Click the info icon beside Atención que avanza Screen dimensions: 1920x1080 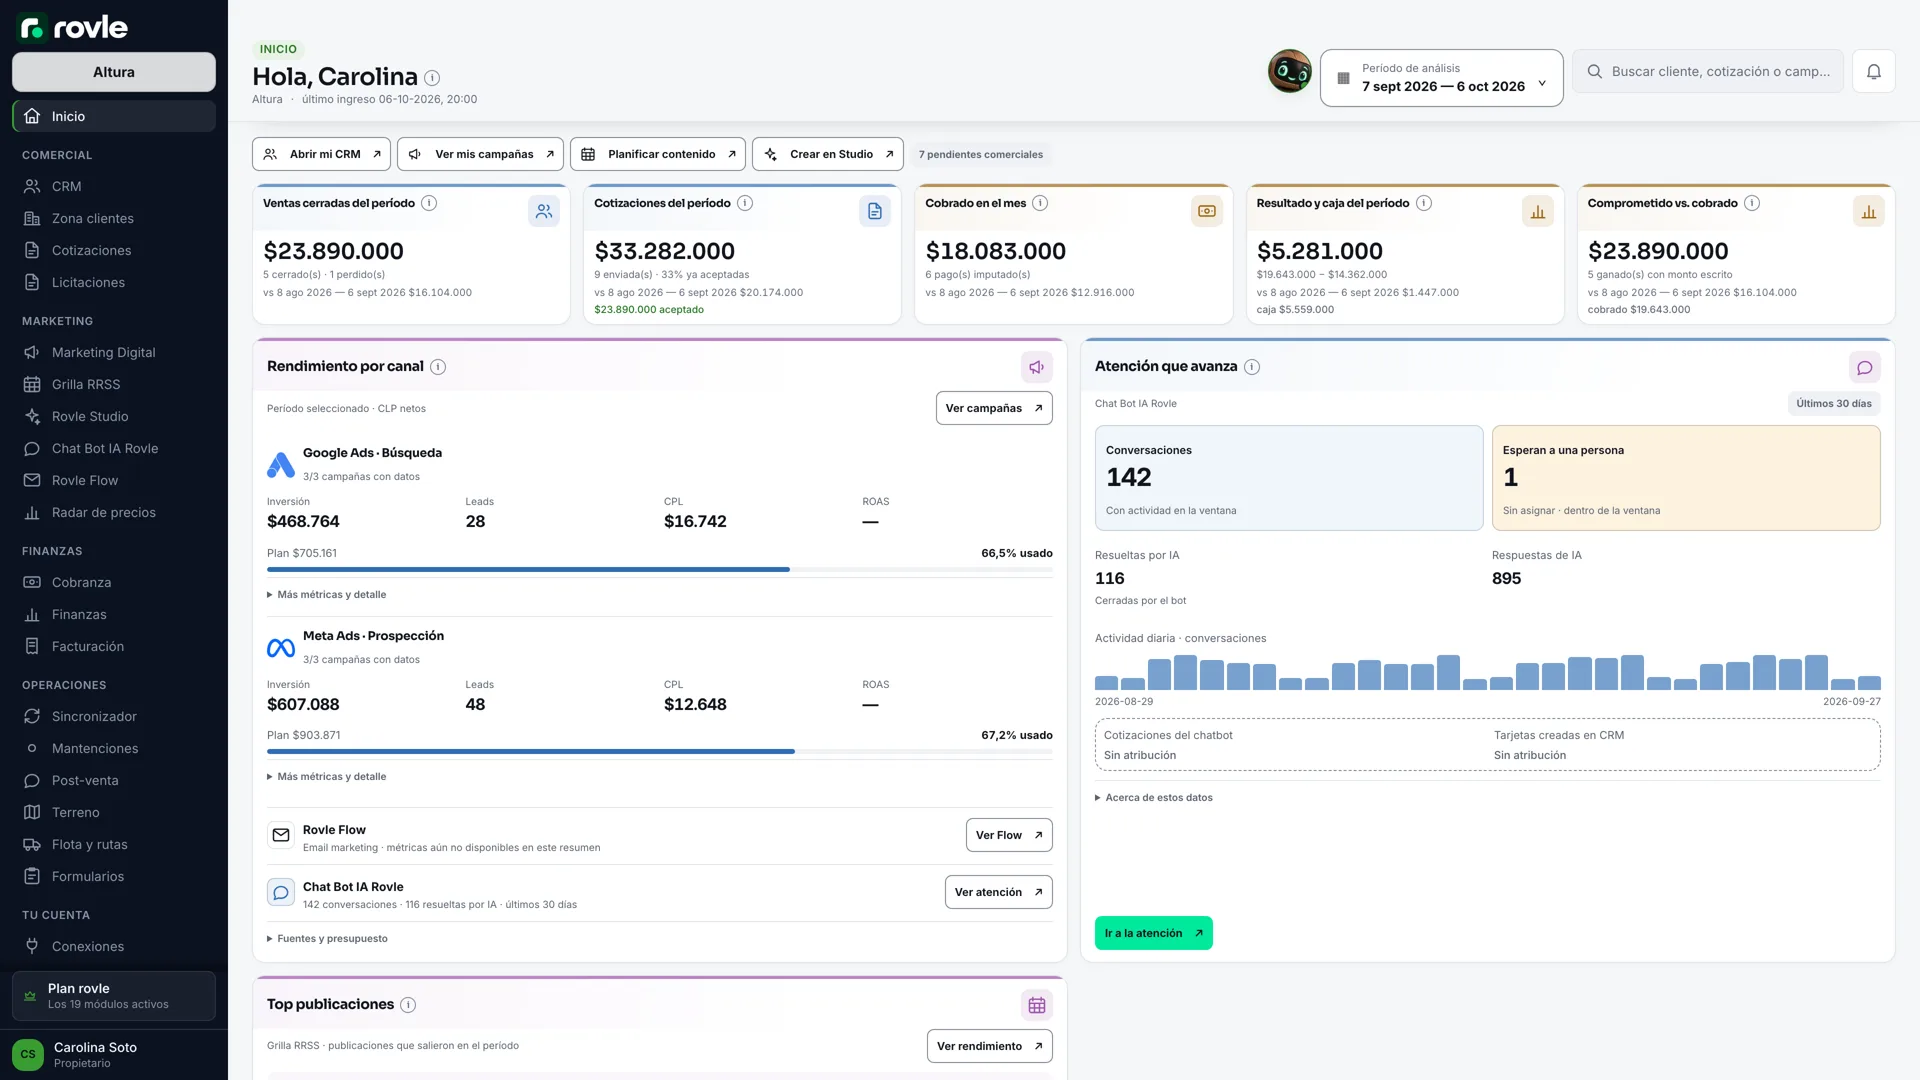click(x=1252, y=367)
